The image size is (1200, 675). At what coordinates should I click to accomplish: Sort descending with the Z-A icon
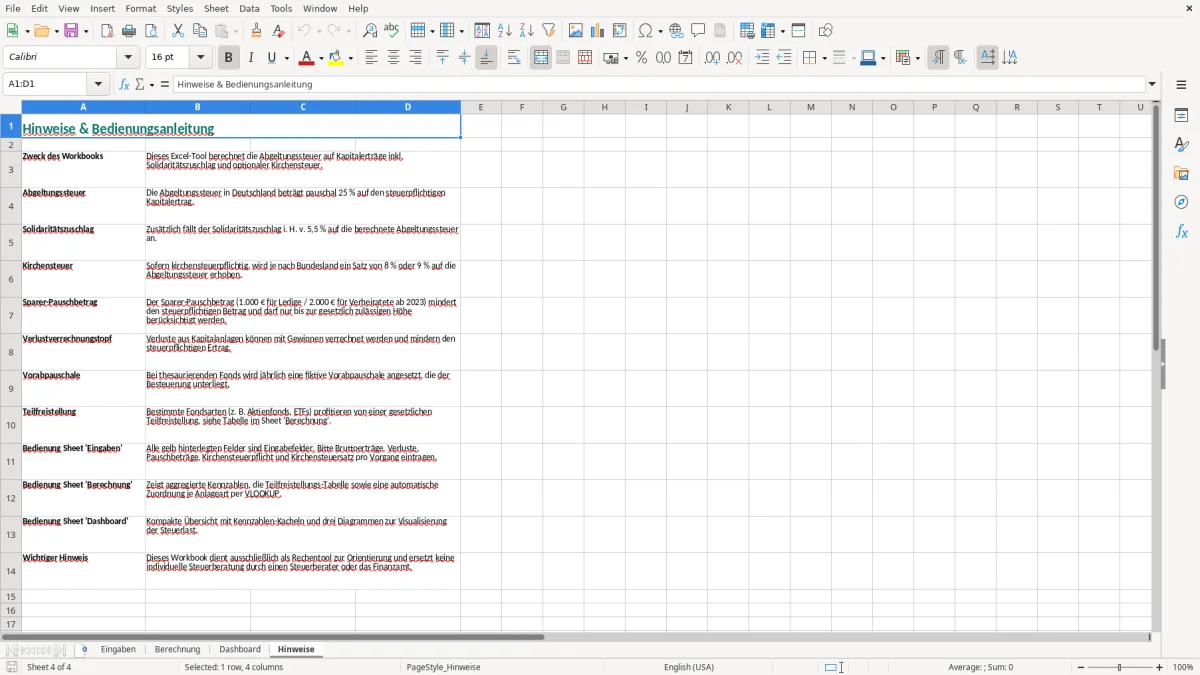pos(527,31)
